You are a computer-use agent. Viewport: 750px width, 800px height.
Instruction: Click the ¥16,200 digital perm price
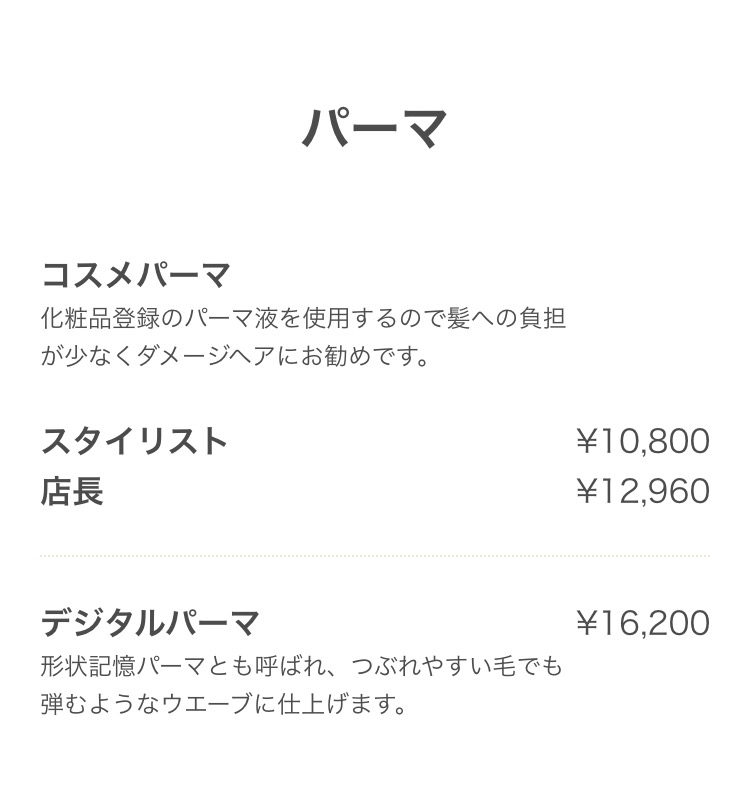coord(643,623)
